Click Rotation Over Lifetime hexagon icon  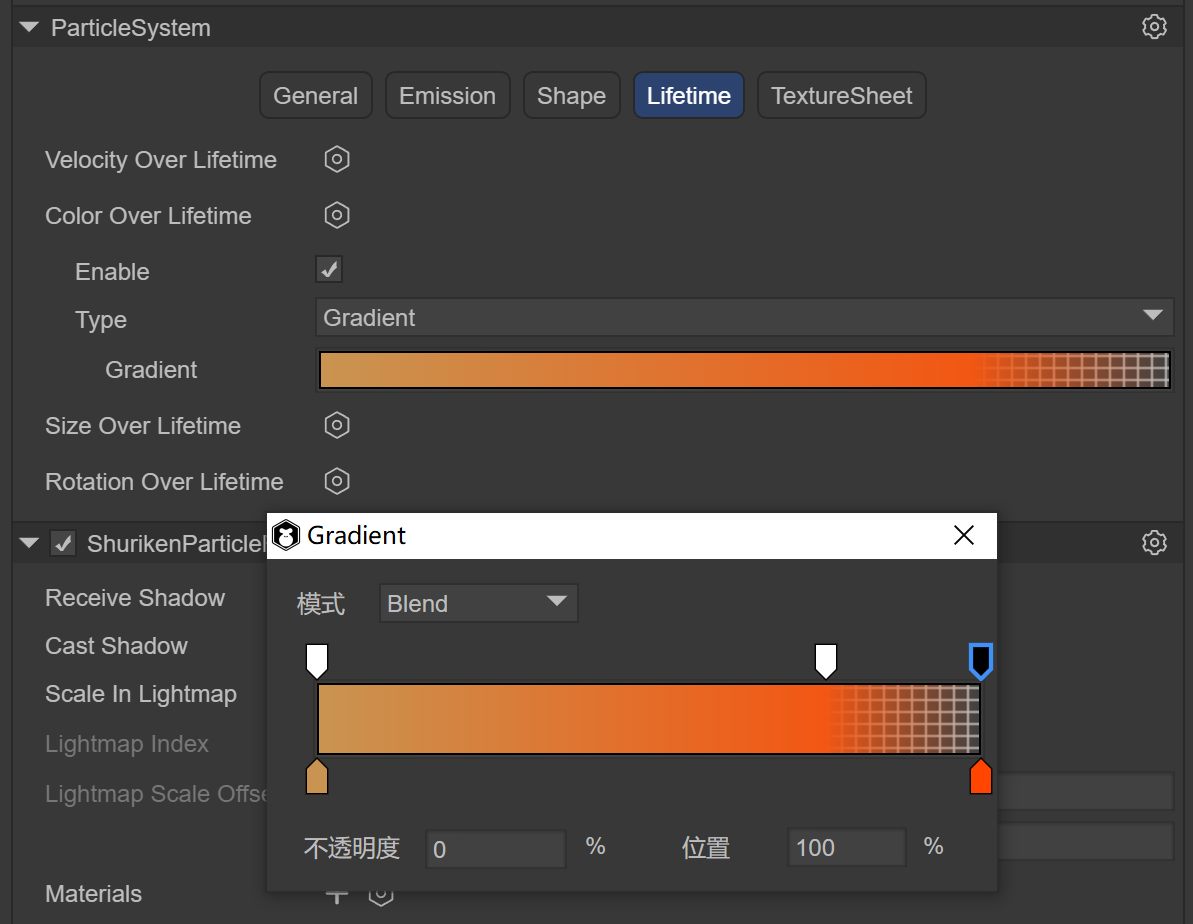click(337, 481)
